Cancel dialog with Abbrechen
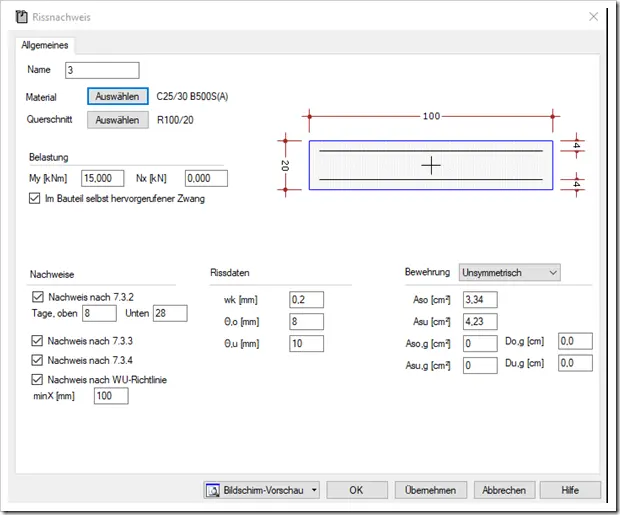 click(x=504, y=490)
